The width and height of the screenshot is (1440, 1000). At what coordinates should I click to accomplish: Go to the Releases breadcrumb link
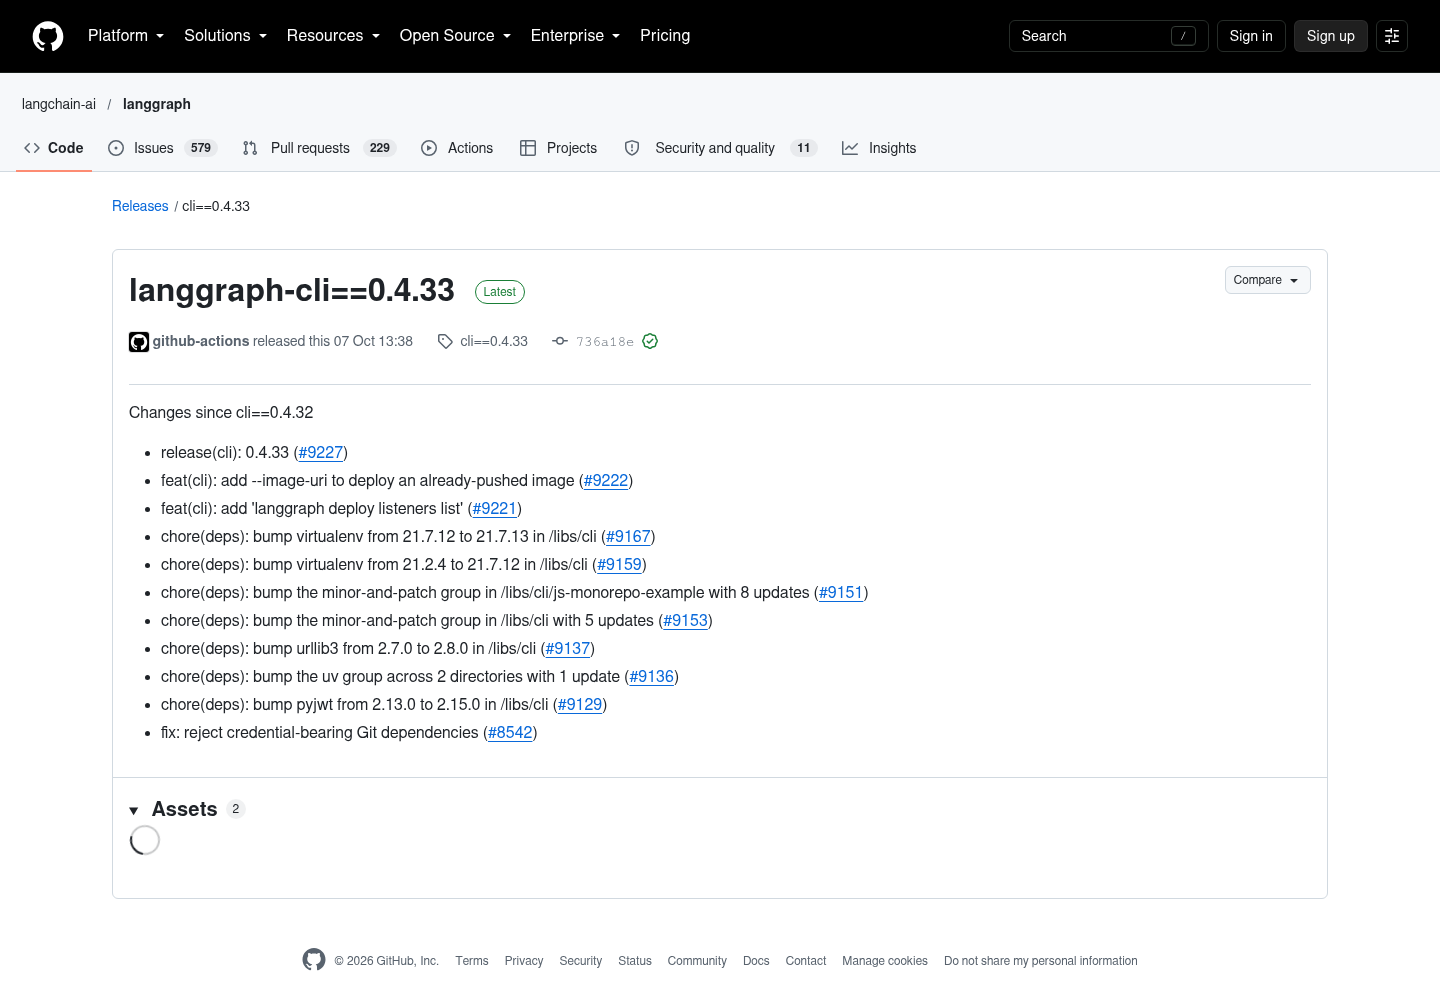[140, 206]
